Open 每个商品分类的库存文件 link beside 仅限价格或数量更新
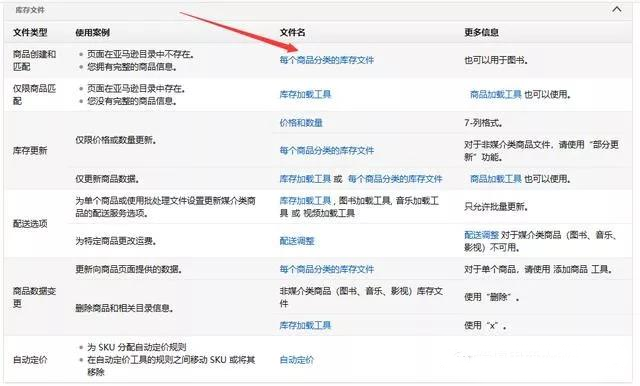The height and width of the screenshot is (386, 640). (x=327, y=151)
